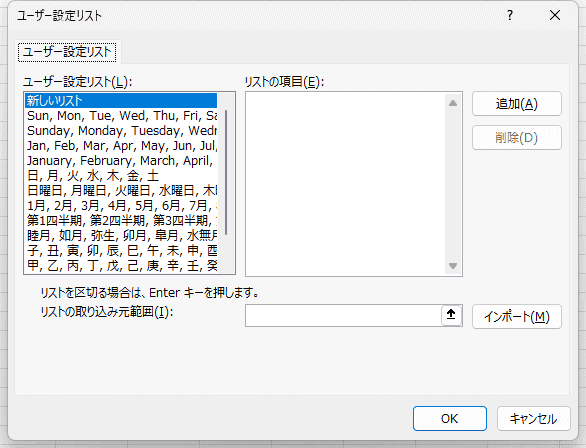Click scroll up arrow in list items box

[x=453, y=103]
